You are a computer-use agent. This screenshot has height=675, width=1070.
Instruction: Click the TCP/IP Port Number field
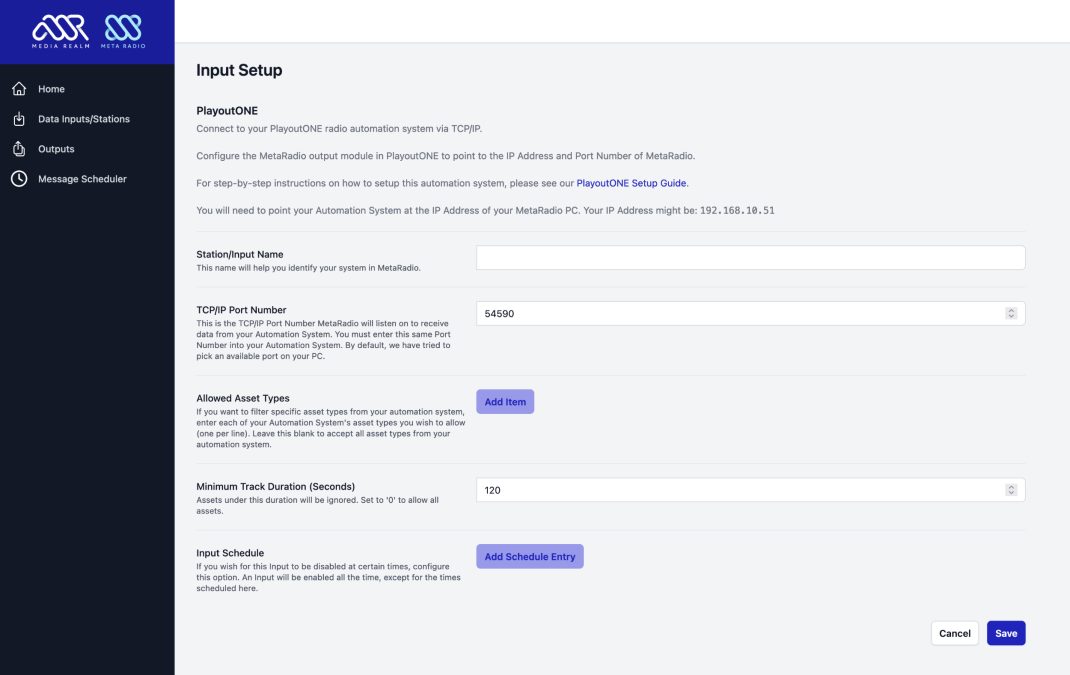pos(740,314)
